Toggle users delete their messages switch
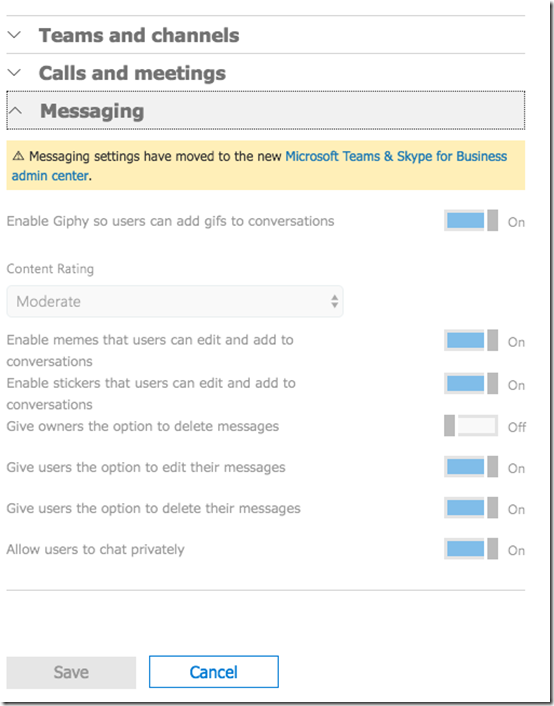This screenshot has width=554, height=706. click(471, 508)
